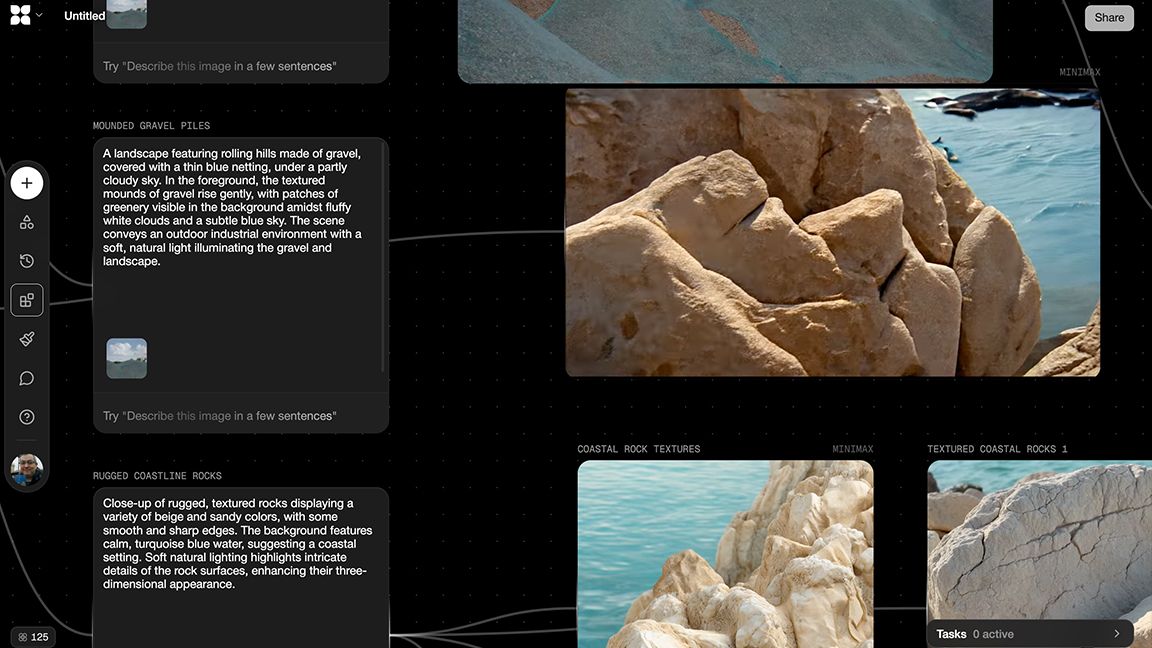Select the paintbrush styles icon
Viewport: 1152px width, 648px height.
coord(26,338)
